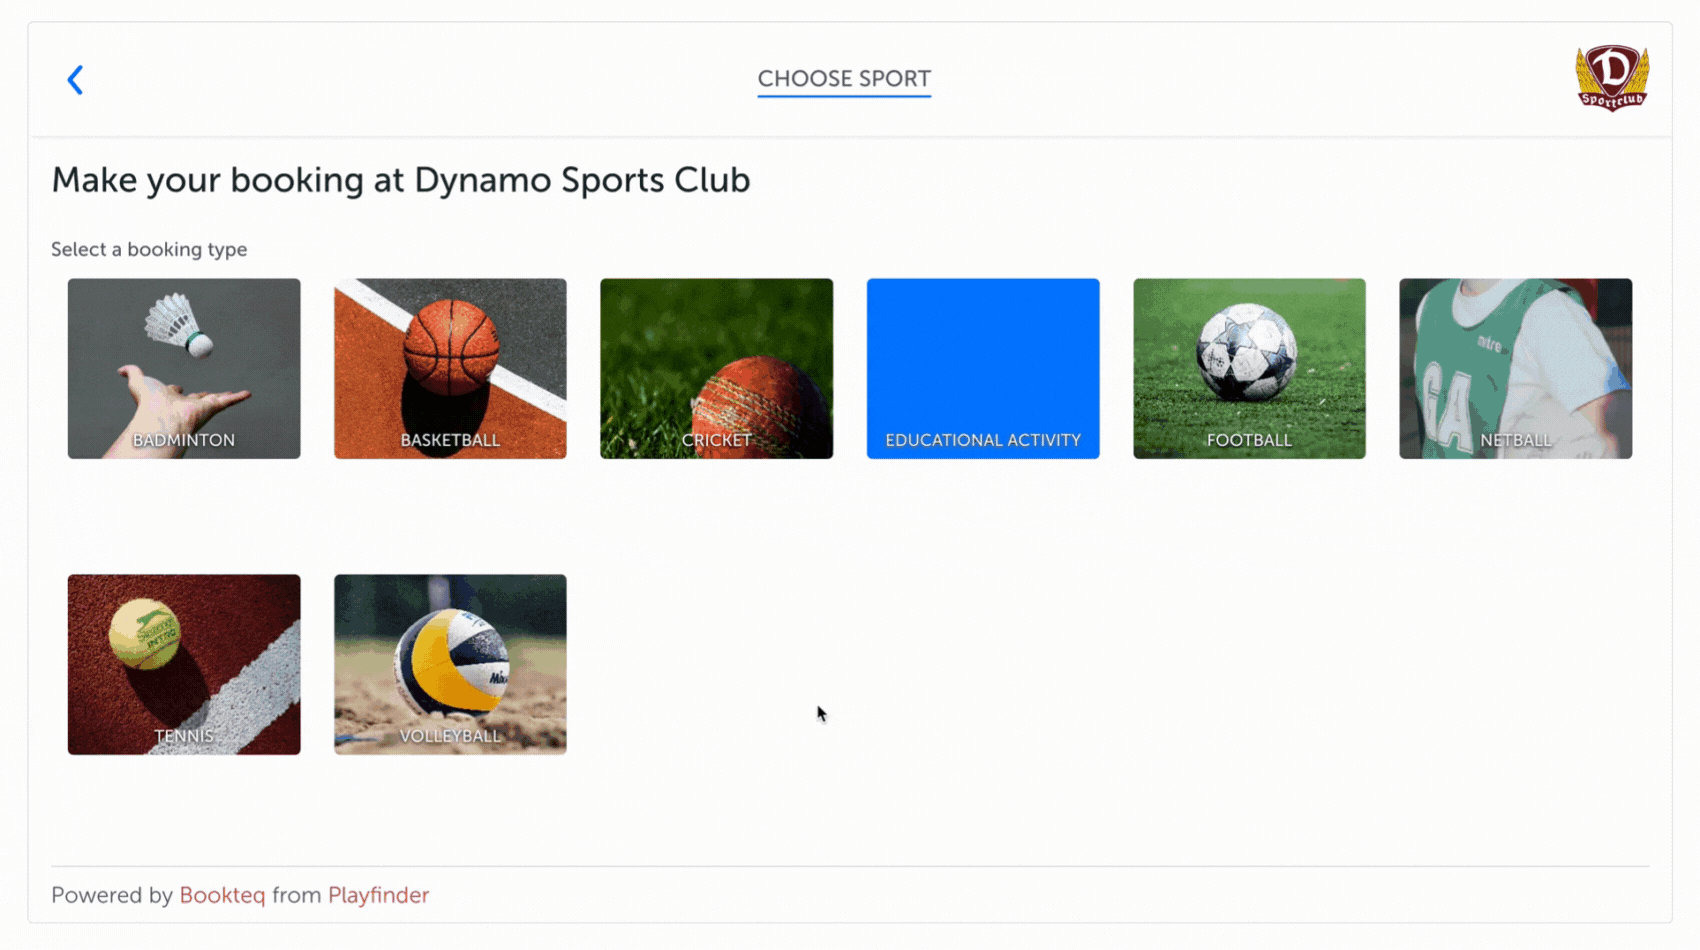Open the Football booking tile
This screenshot has width=1700, height=950.
[x=1249, y=369]
